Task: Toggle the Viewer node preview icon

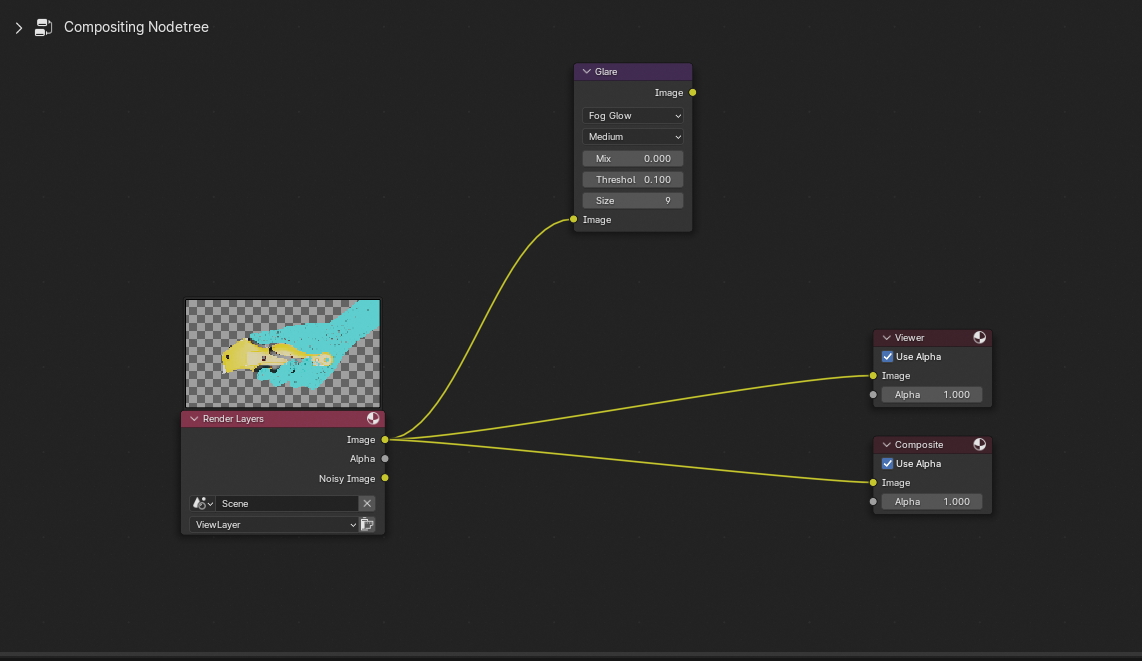Action: click(x=980, y=338)
